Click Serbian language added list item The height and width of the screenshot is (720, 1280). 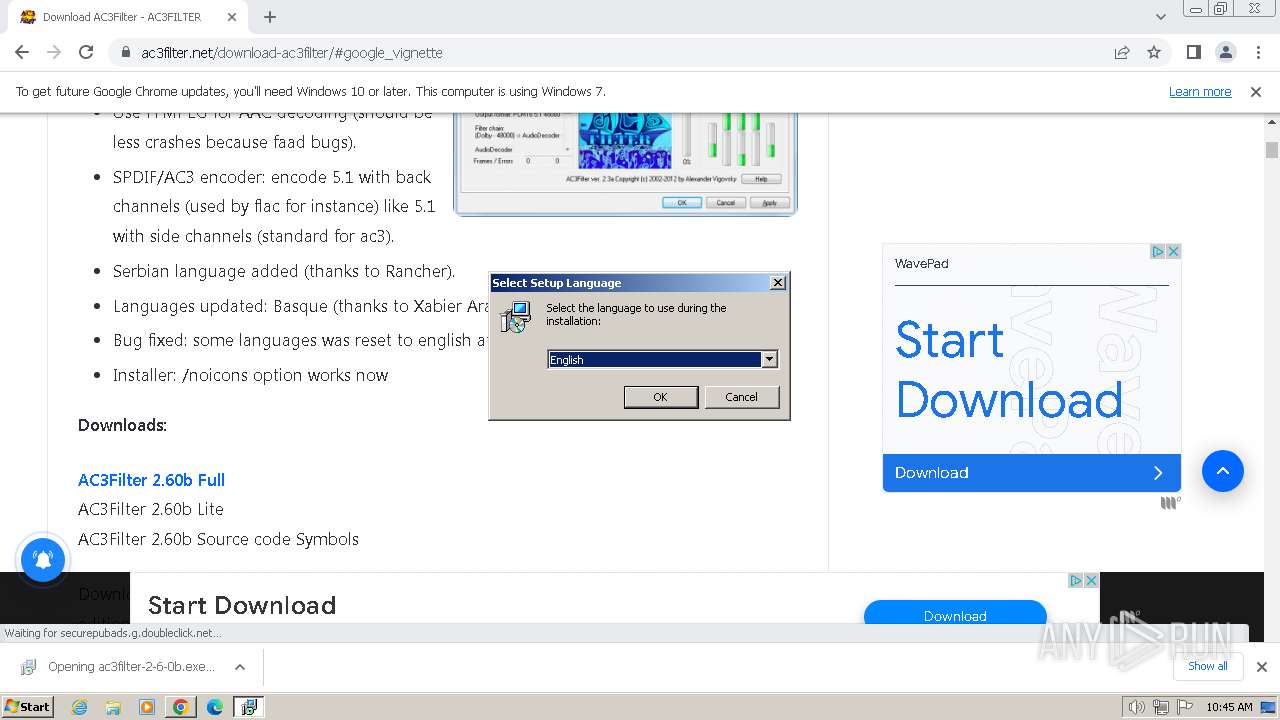tap(284, 271)
